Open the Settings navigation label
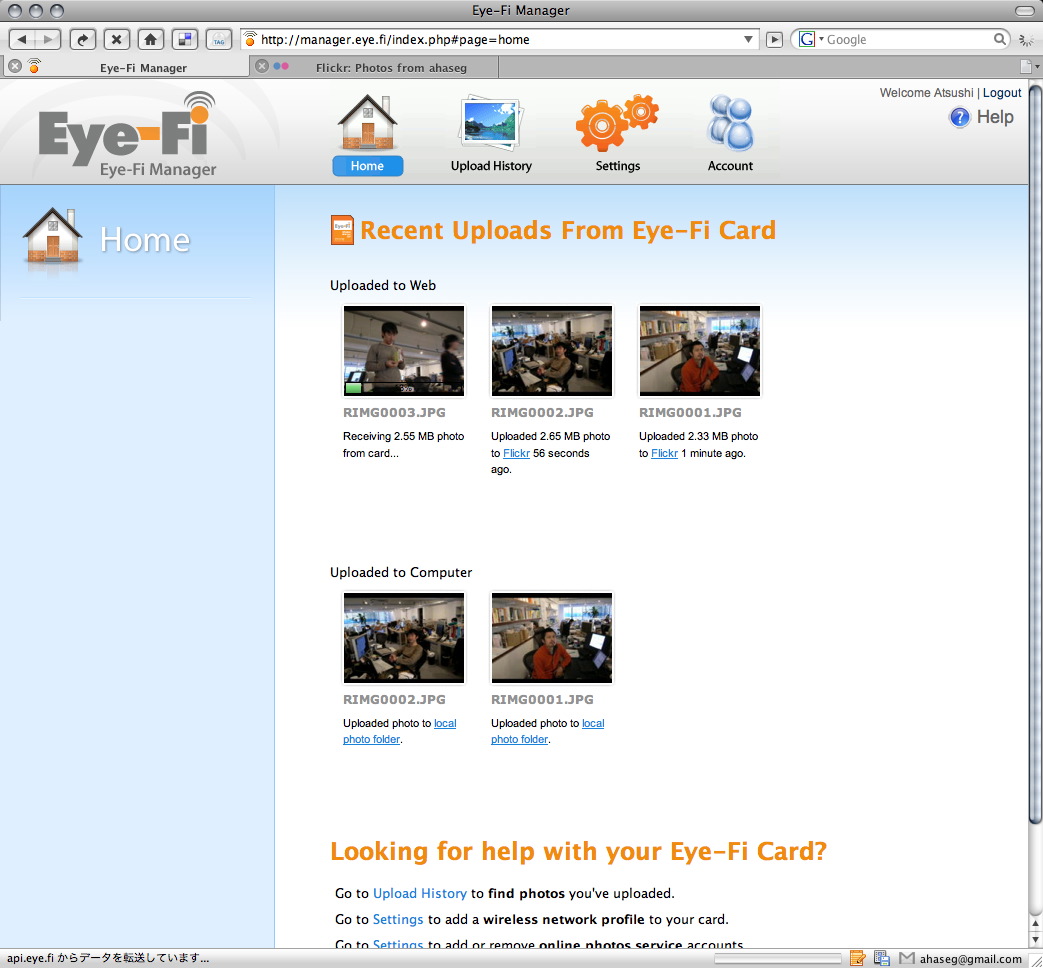 [617, 166]
